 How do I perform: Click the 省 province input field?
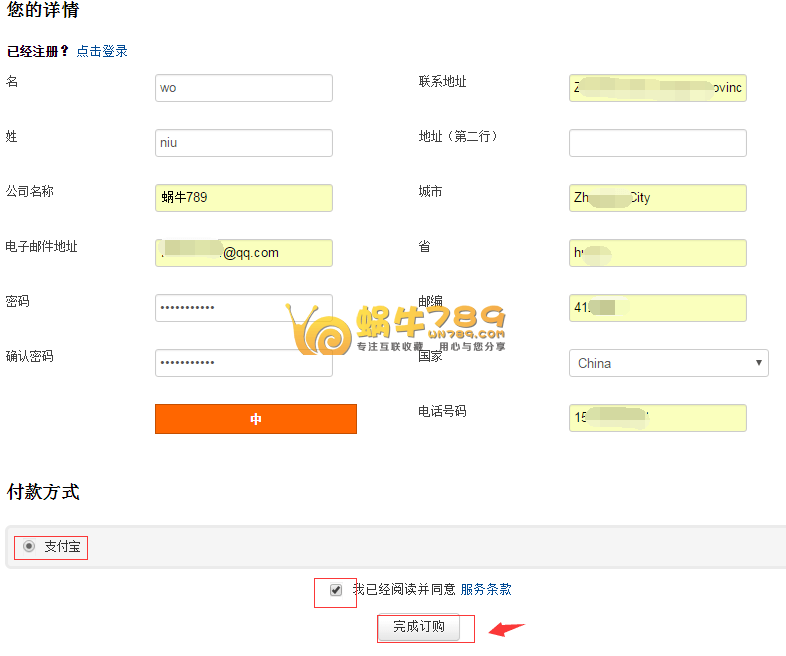coord(657,253)
